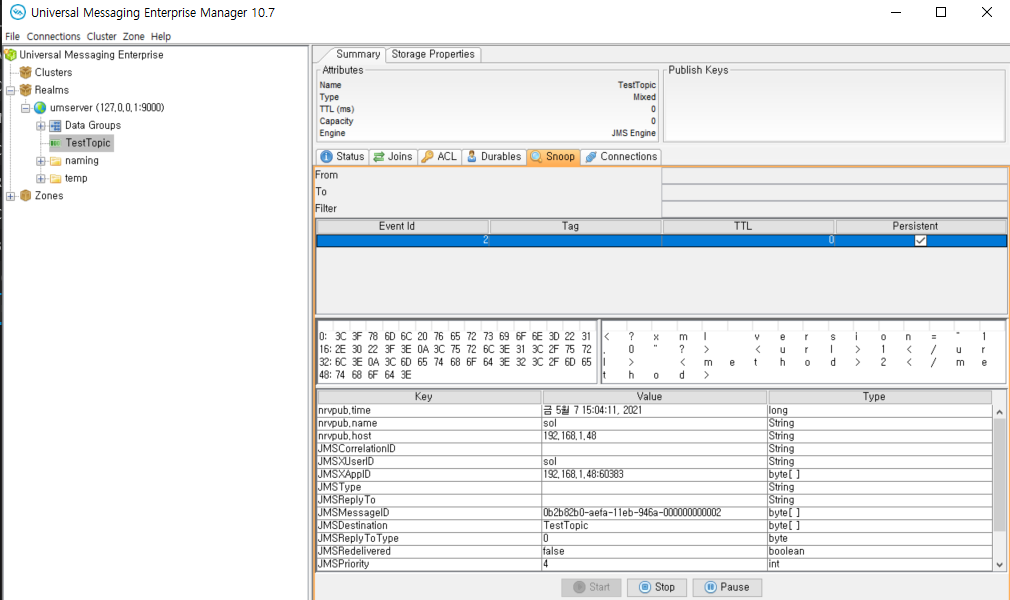The width and height of the screenshot is (1010, 600).
Task: Open the ACL tab with key icon
Action: [x=439, y=157]
